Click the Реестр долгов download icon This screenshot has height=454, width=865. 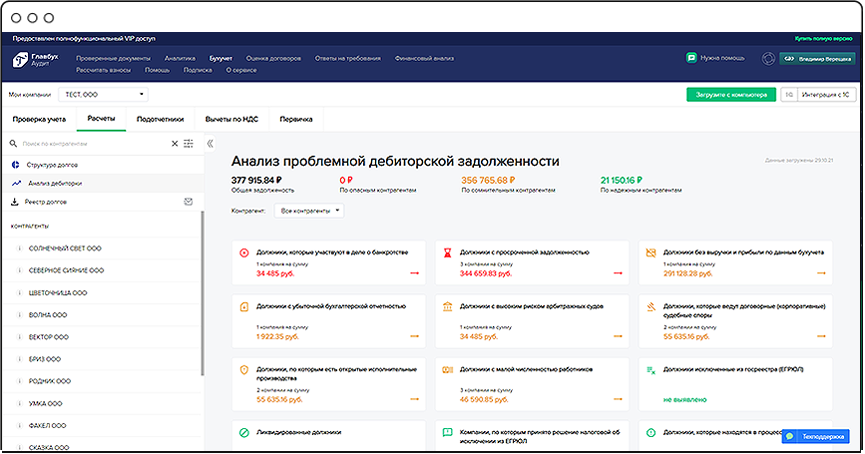tap(15, 202)
